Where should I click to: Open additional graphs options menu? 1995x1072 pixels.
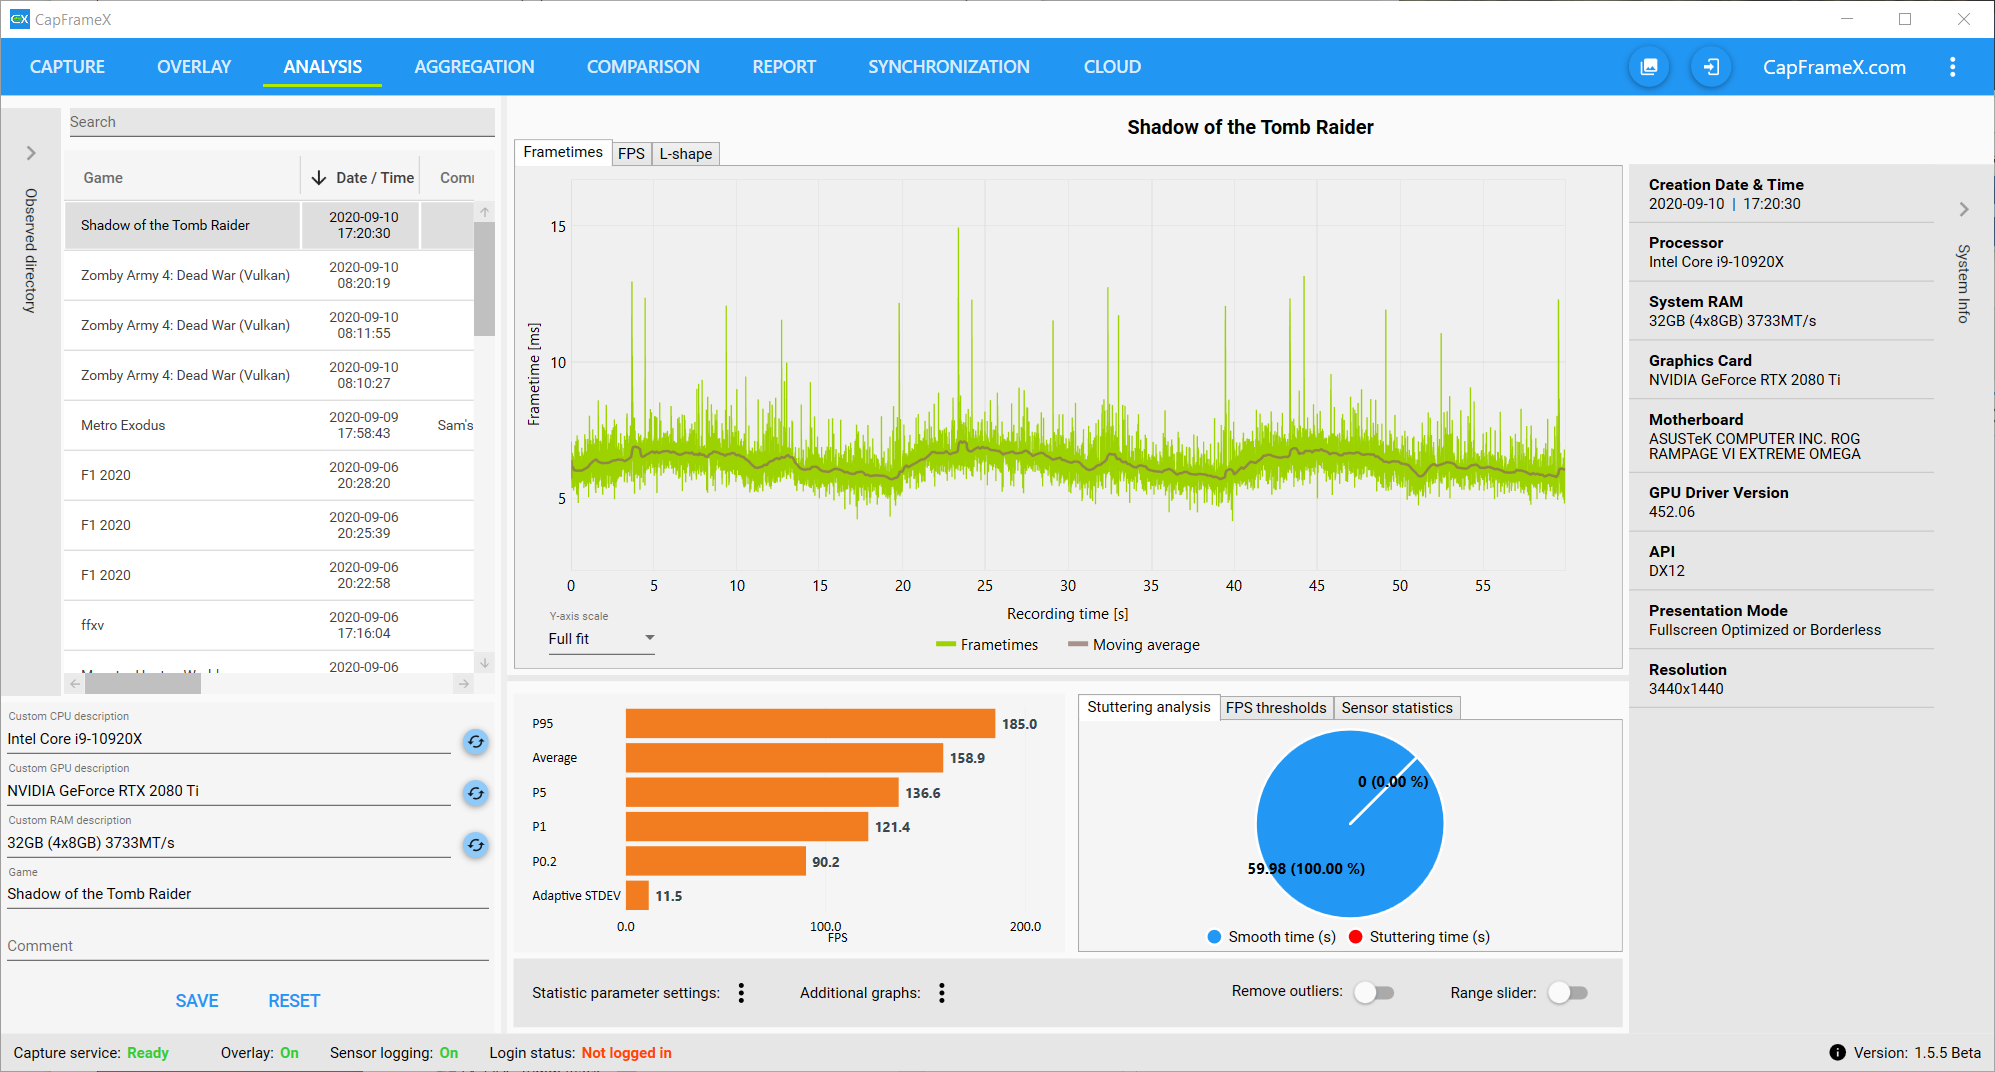click(942, 993)
